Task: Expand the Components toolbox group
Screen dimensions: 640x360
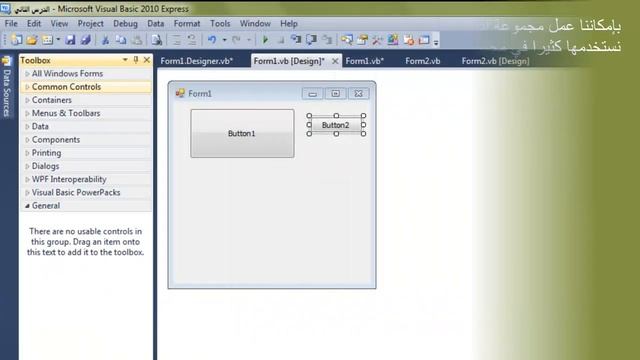Action: [x=86, y=140]
